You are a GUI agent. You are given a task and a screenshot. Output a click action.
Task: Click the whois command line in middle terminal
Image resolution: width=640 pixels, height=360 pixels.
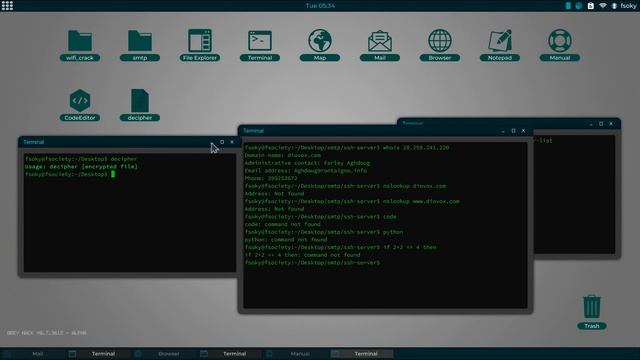pyautogui.click(x=347, y=148)
